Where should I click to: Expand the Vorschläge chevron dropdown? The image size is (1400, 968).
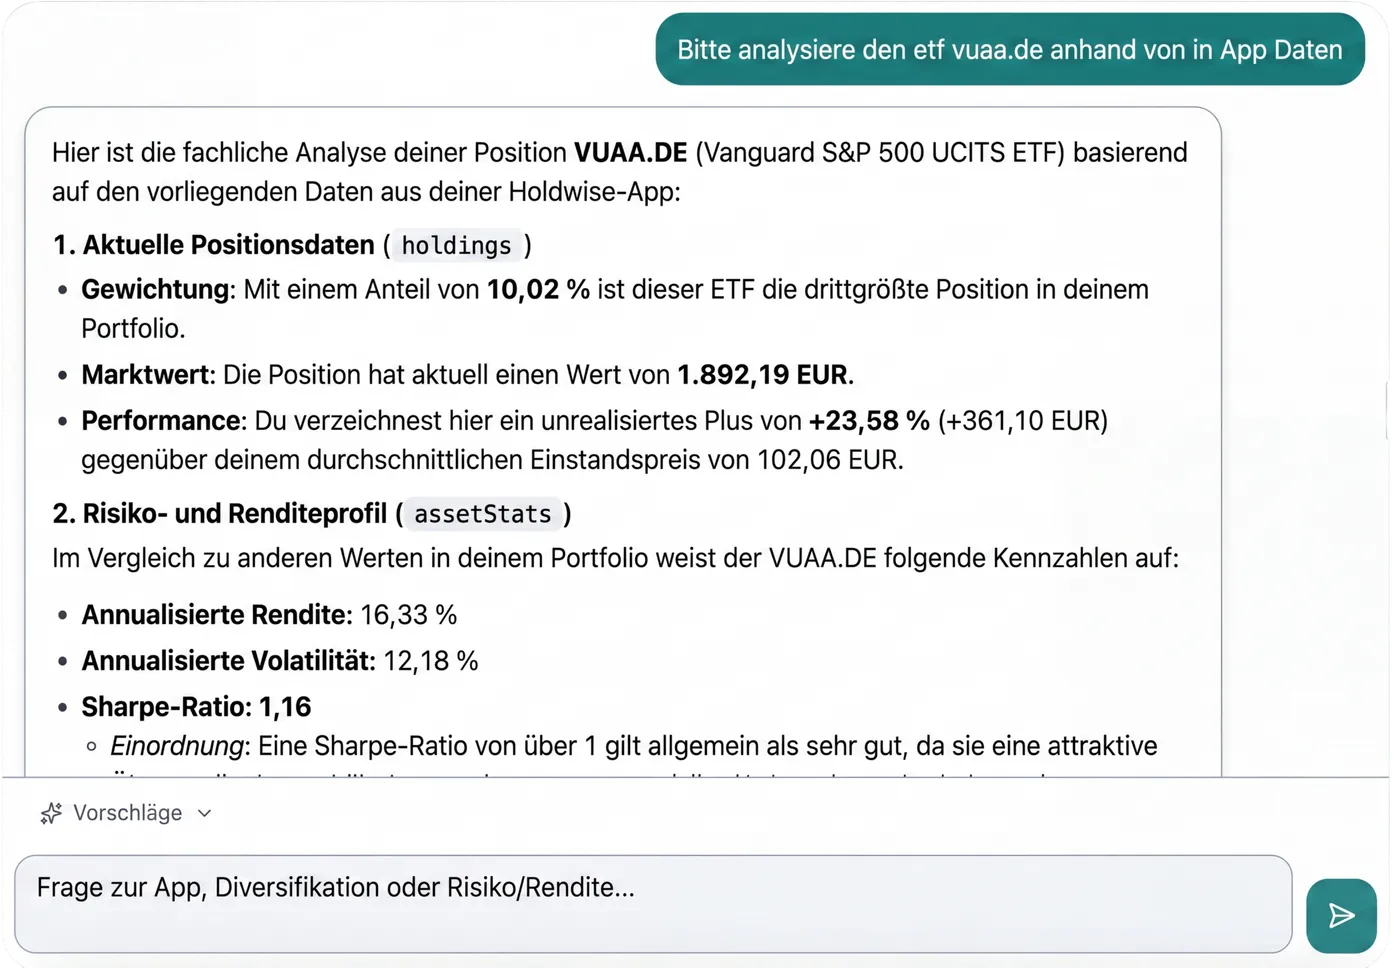click(205, 813)
